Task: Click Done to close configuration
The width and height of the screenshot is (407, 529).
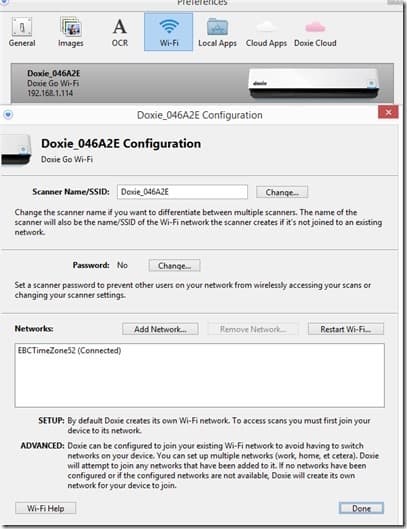Action: [361, 508]
